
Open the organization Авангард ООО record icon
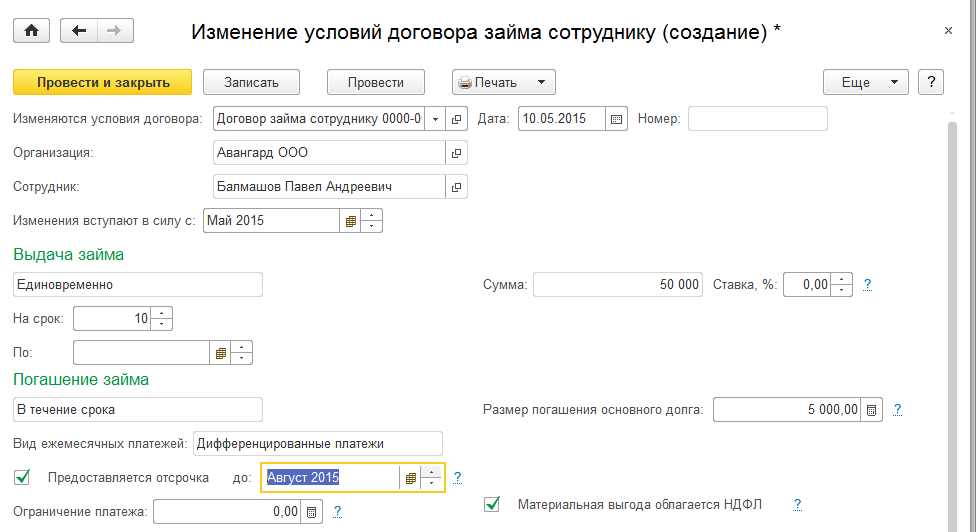tap(457, 153)
